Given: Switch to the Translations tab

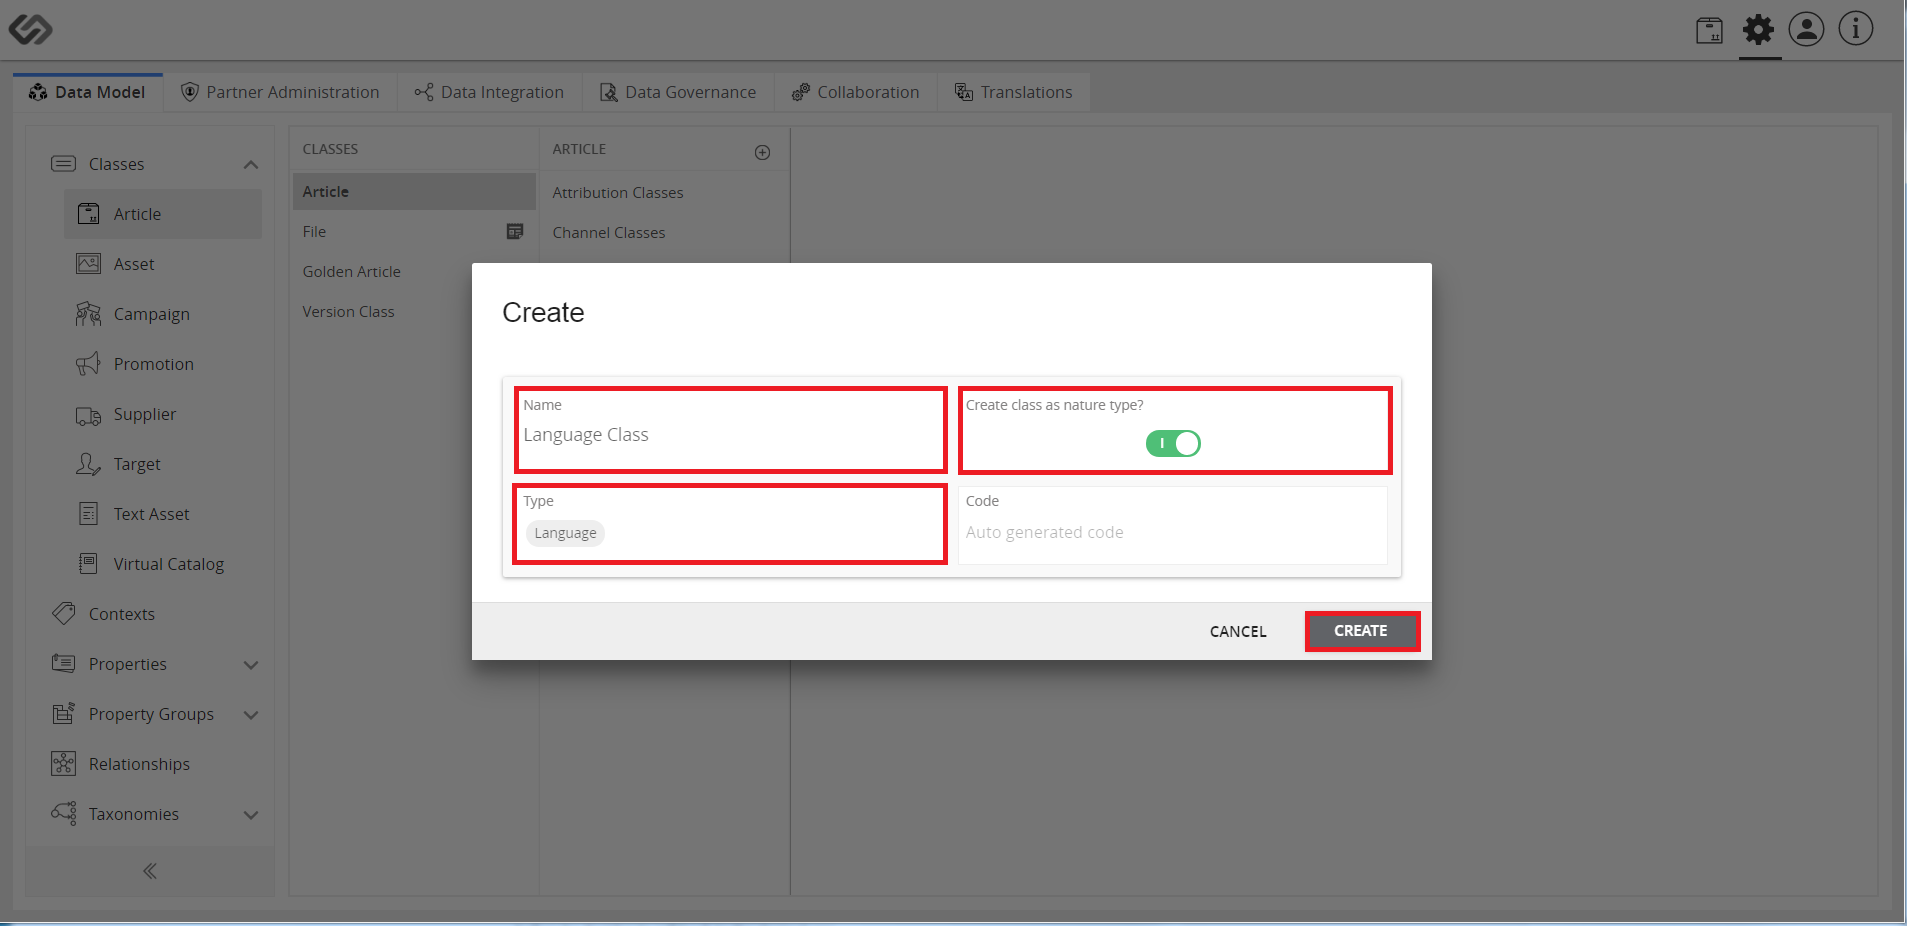Looking at the screenshot, I should click(x=1014, y=92).
